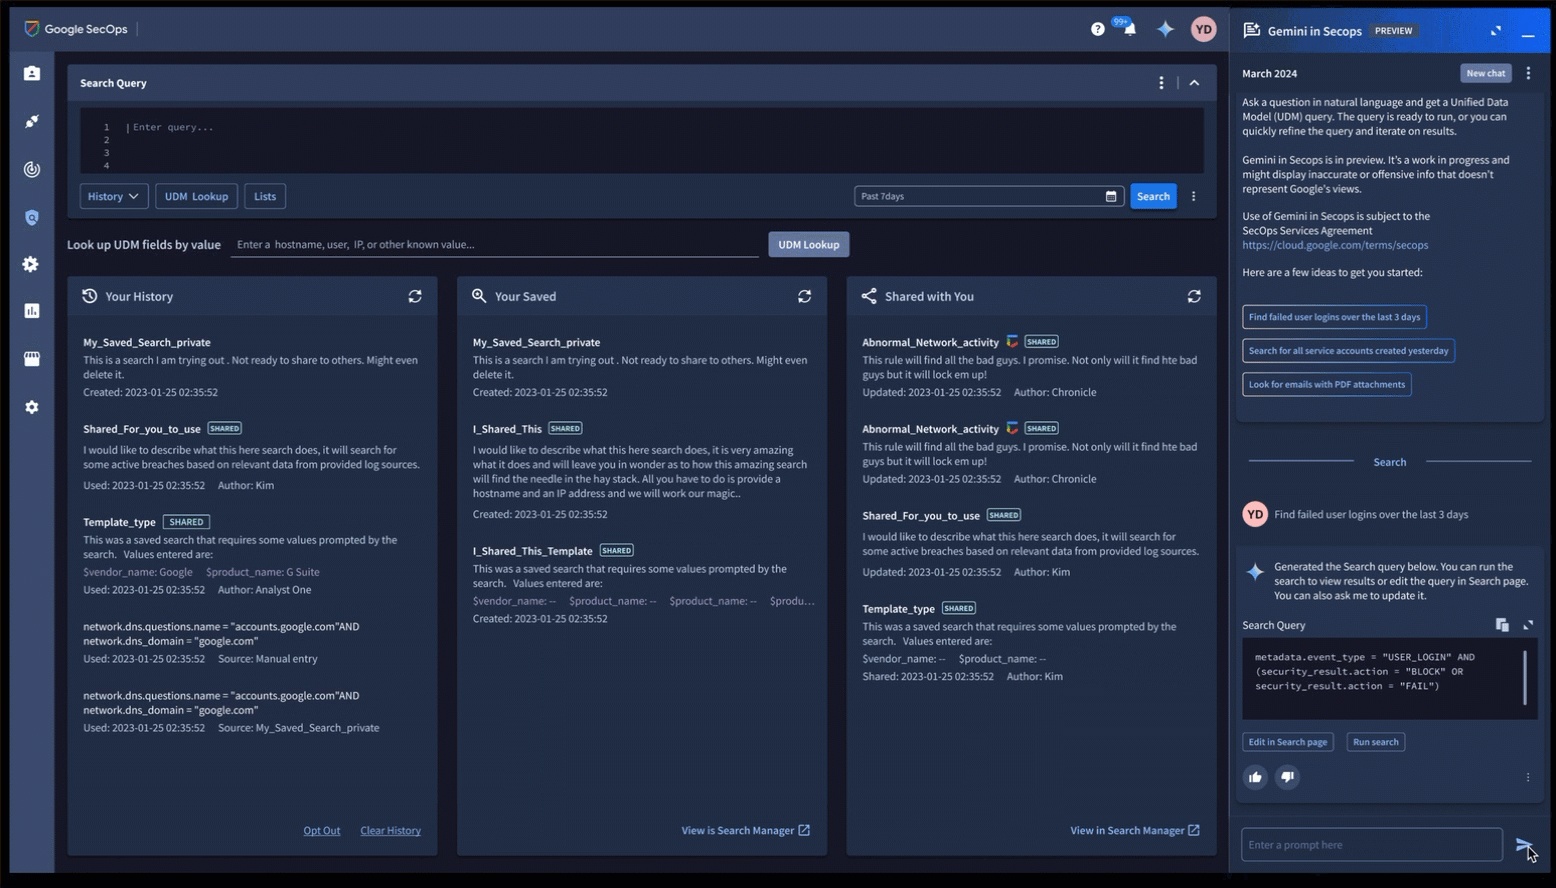1556x888 pixels.
Task: Open the radar icon in the sidebar
Action: click(x=32, y=169)
